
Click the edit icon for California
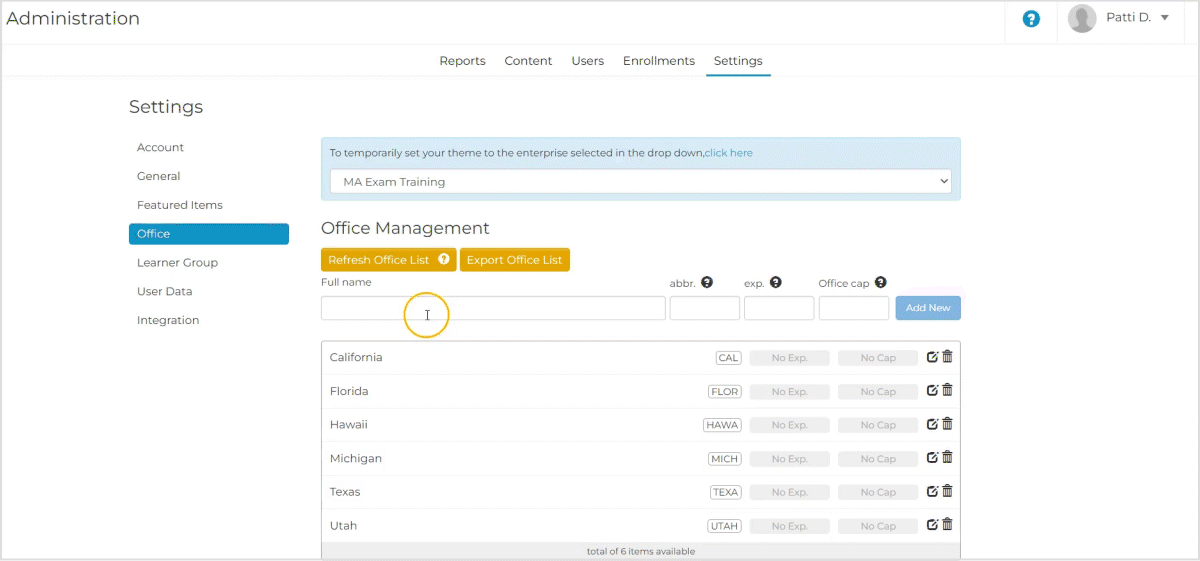pos(933,357)
